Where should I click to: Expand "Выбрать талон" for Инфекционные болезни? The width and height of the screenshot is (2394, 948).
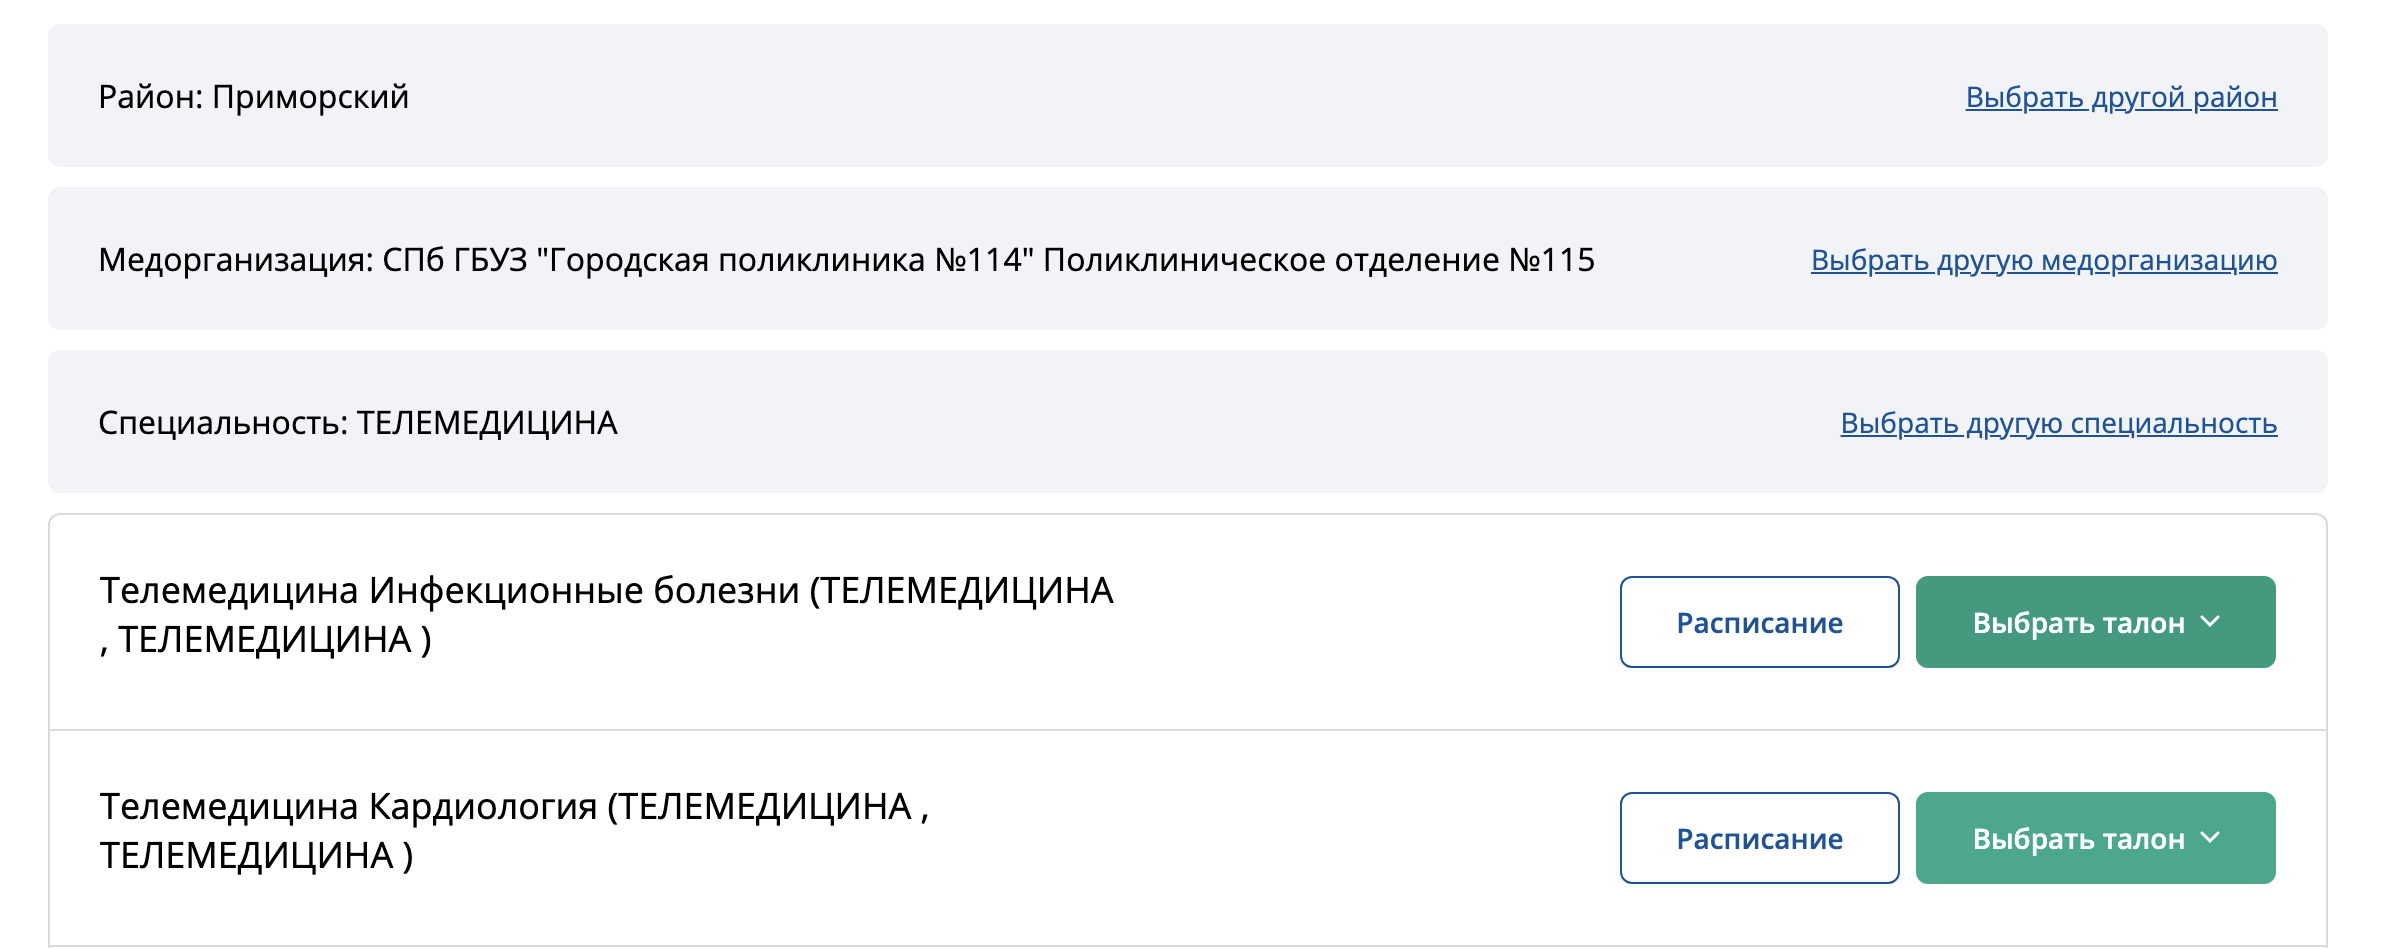2078,622
